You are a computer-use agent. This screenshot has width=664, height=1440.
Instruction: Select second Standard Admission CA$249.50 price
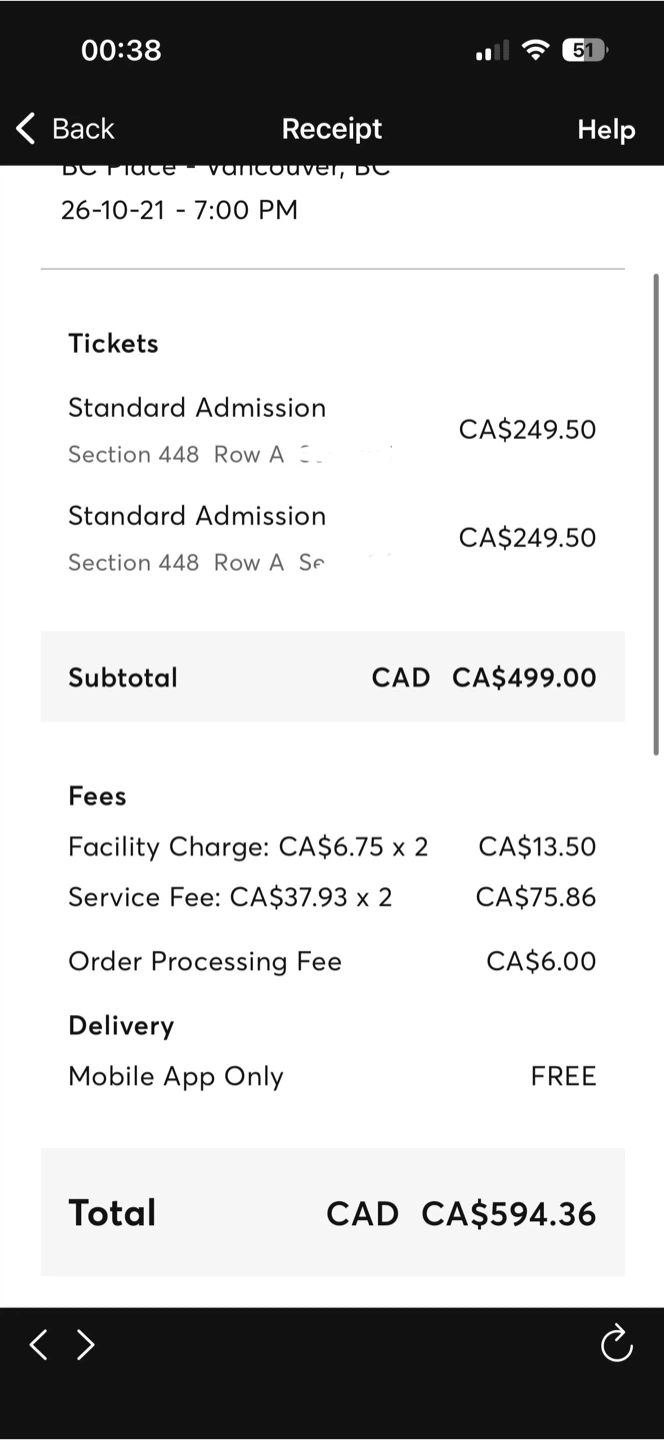527,538
